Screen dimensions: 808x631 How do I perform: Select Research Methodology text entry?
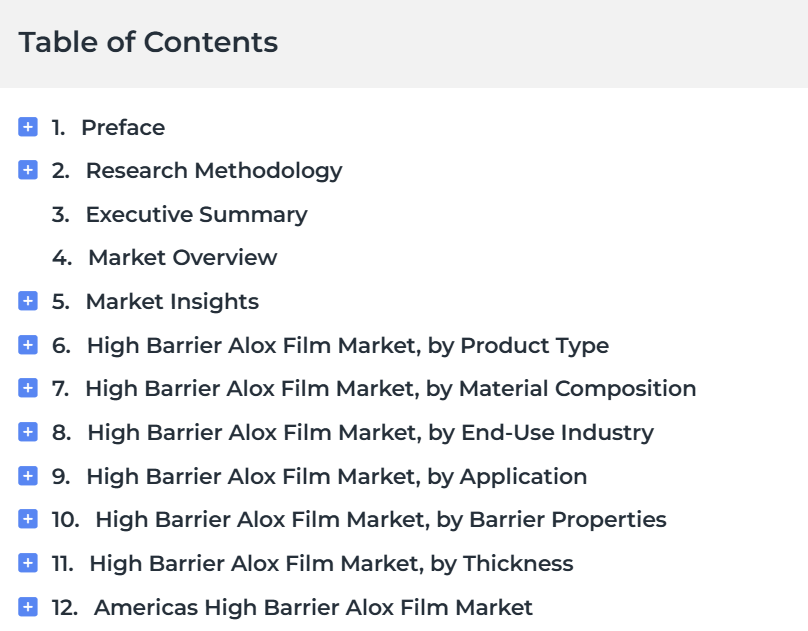214,172
